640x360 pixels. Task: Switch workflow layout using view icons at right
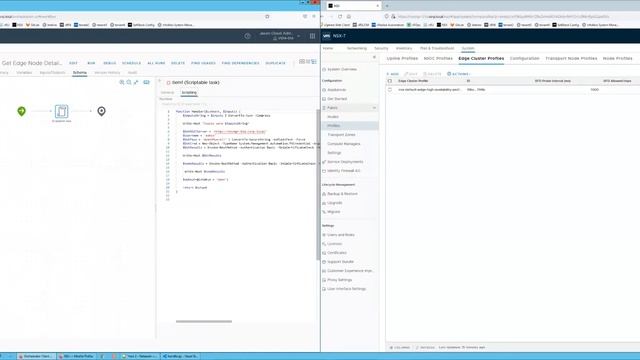point(308,62)
